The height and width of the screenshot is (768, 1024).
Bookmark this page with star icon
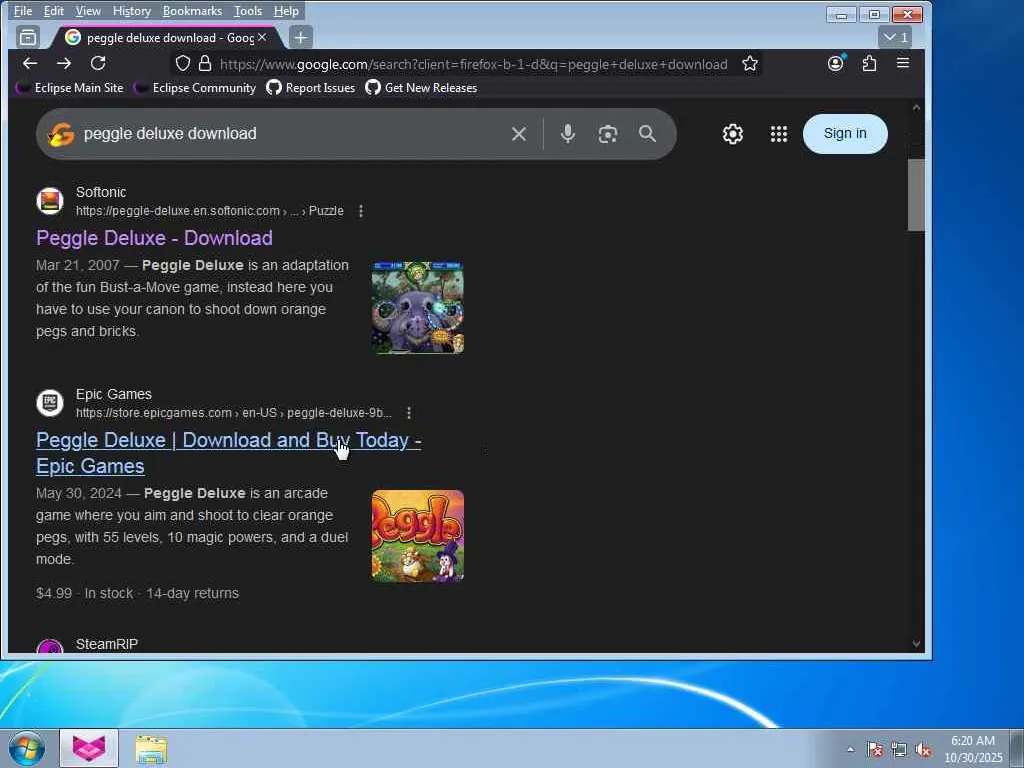tap(750, 63)
